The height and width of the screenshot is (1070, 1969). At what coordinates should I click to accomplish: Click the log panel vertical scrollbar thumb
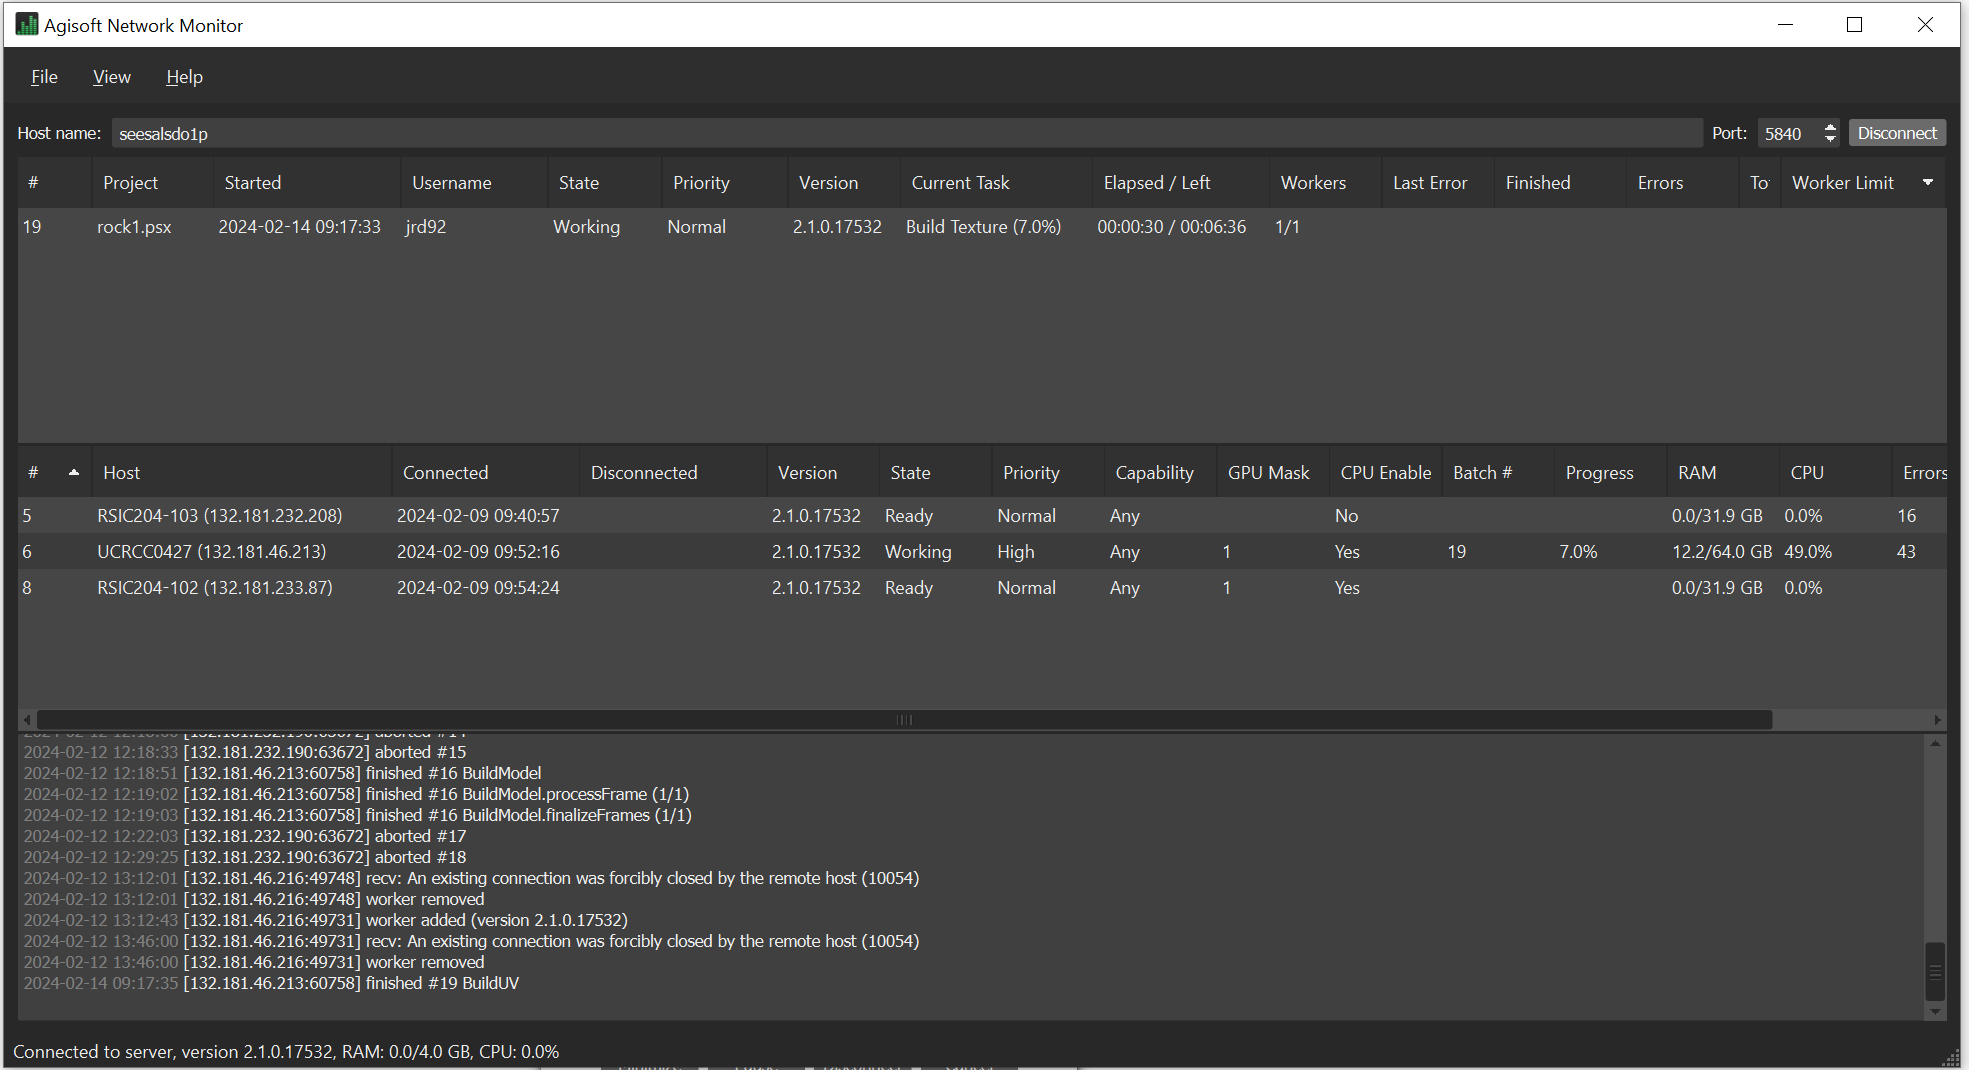tap(1935, 971)
